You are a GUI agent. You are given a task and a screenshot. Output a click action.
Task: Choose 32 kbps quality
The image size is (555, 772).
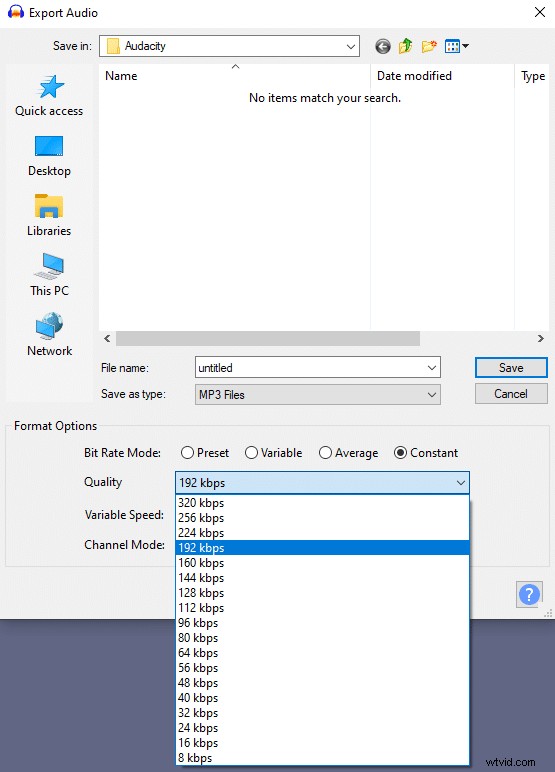[x=322, y=713]
